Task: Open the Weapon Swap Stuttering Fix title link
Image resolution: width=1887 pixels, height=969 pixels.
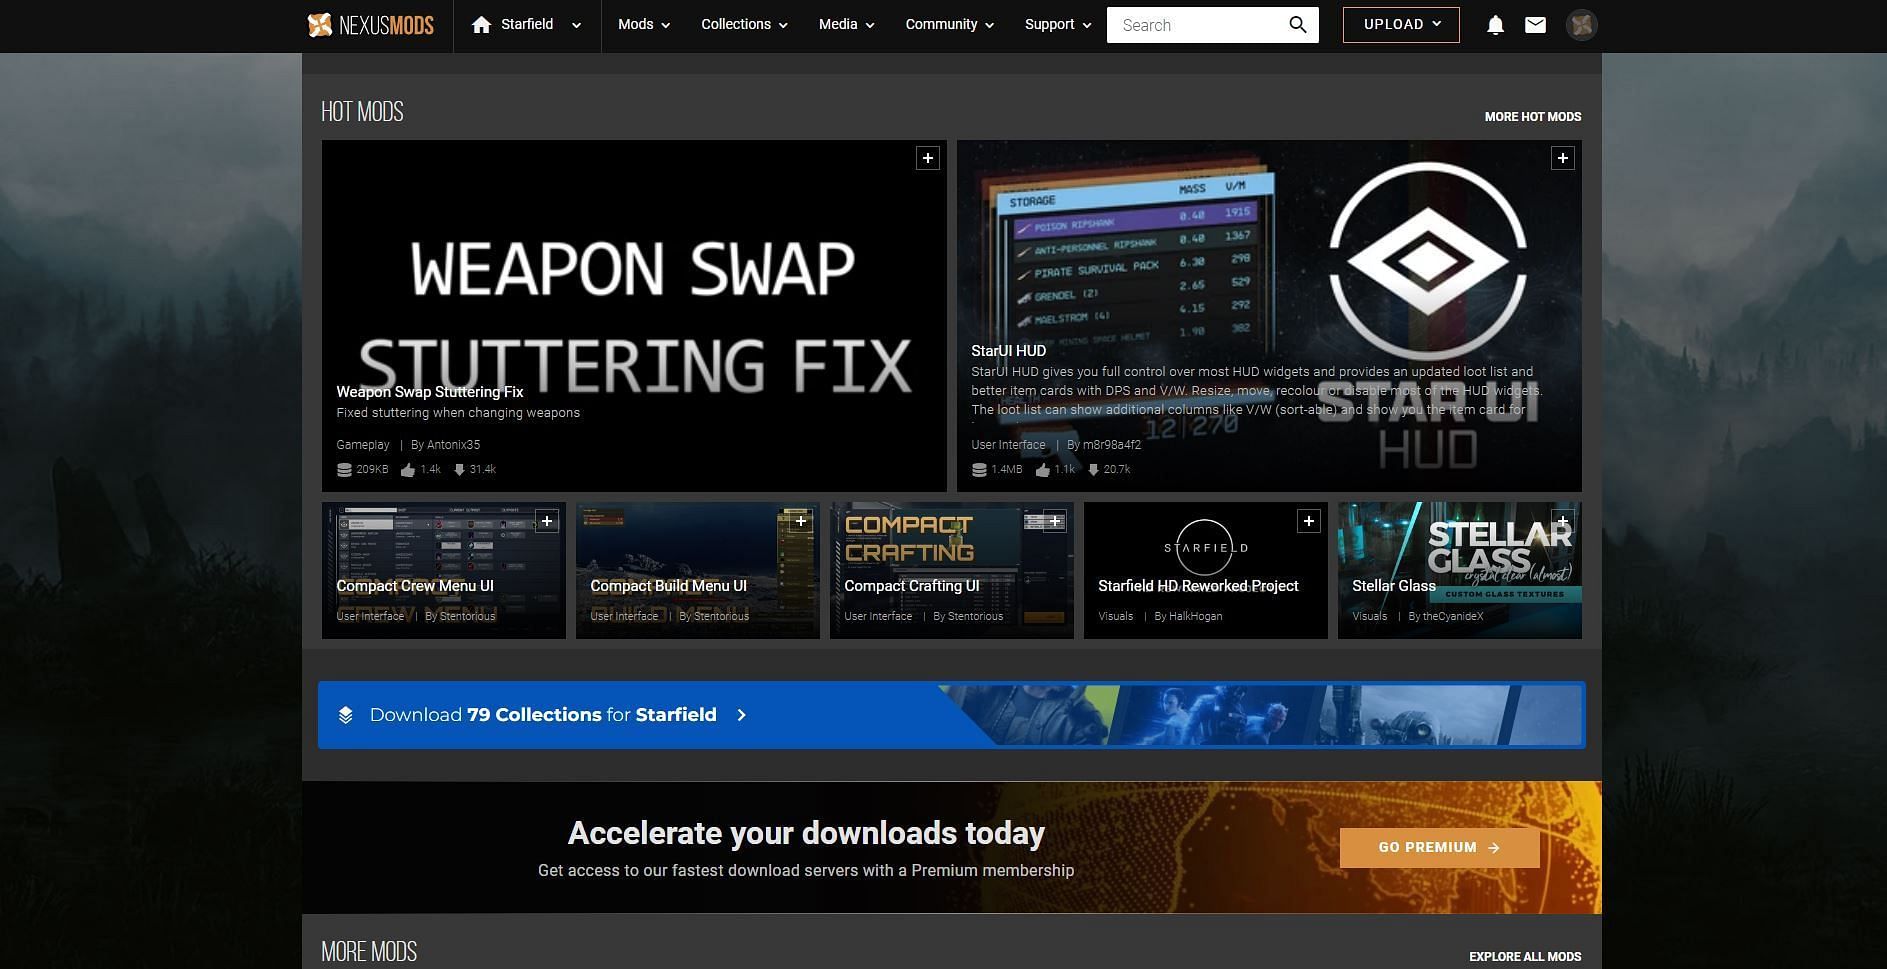Action: pos(430,392)
